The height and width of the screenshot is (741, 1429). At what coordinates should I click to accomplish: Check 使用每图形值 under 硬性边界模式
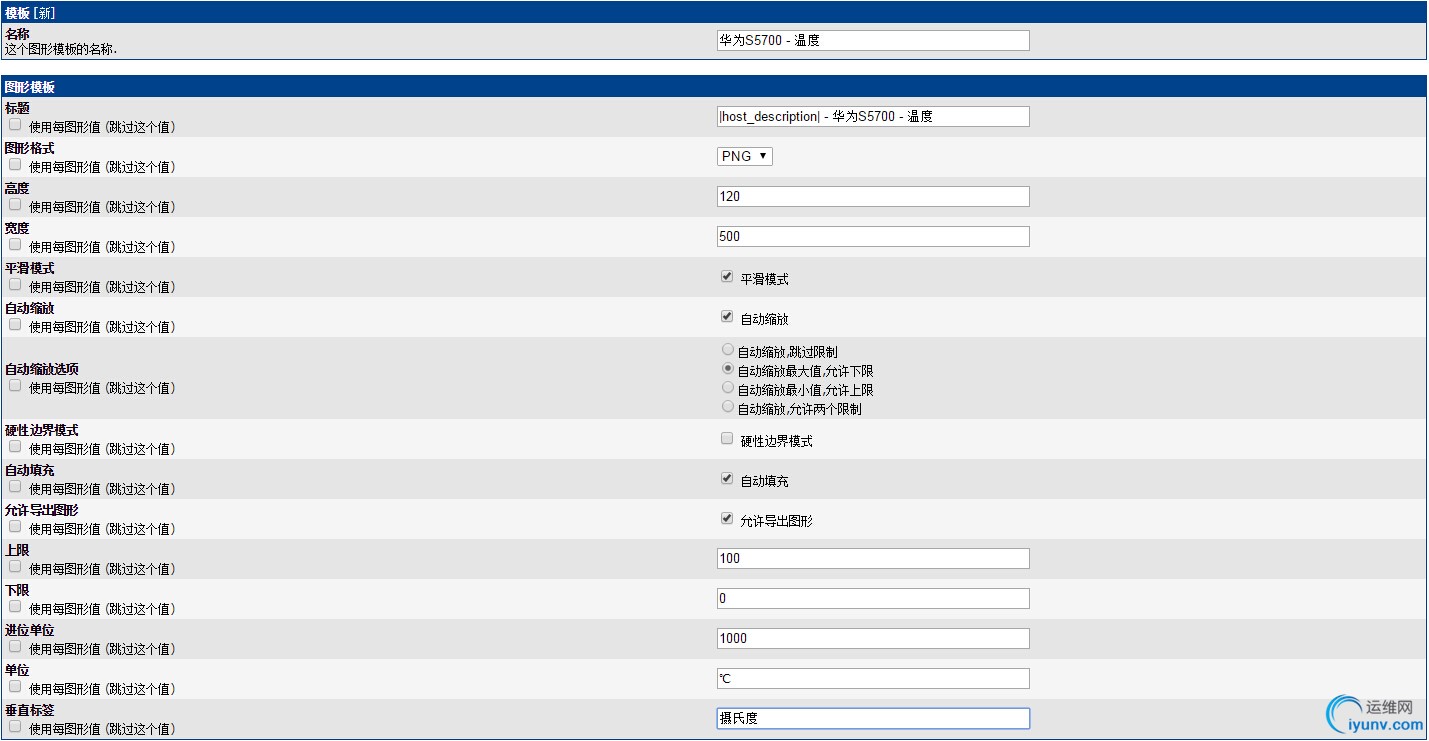[15, 447]
